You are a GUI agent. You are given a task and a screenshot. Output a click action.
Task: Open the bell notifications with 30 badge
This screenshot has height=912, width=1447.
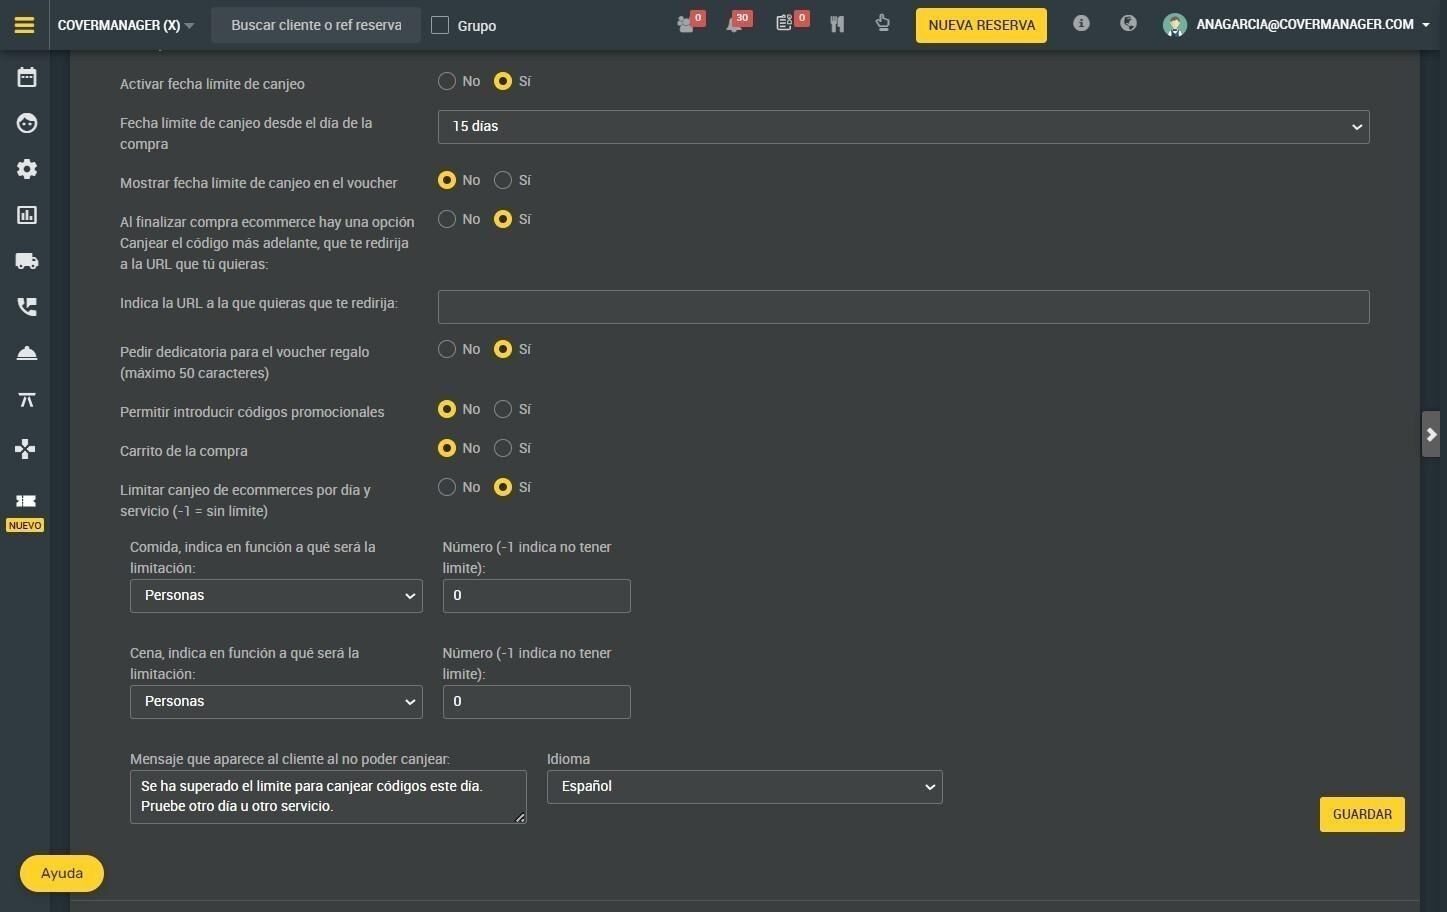pyautogui.click(x=735, y=24)
